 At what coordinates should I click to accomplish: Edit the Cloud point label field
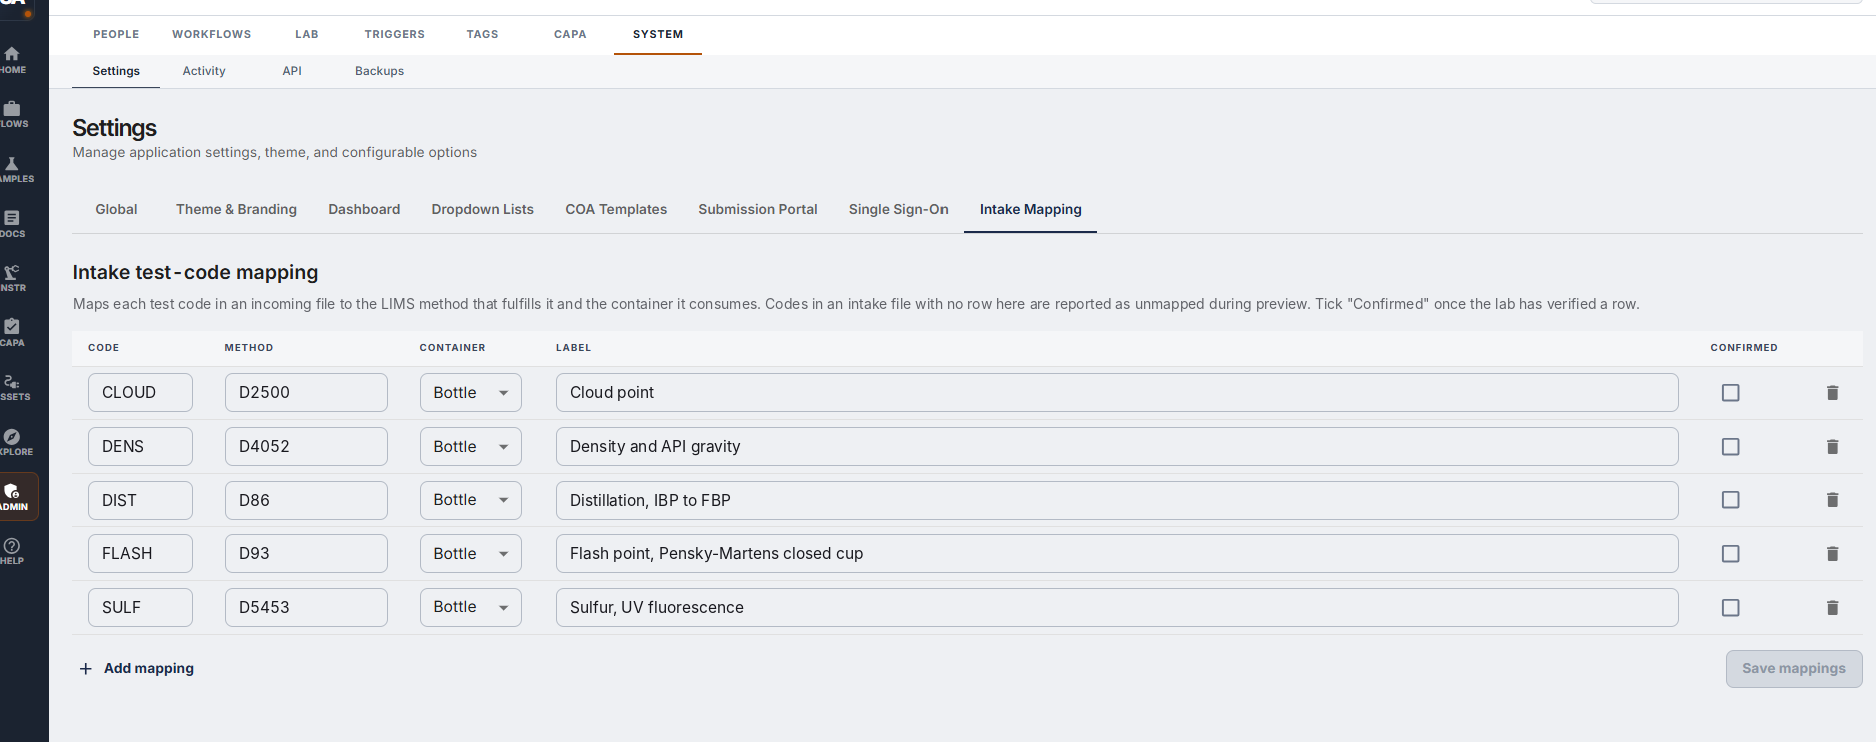click(x=1117, y=393)
